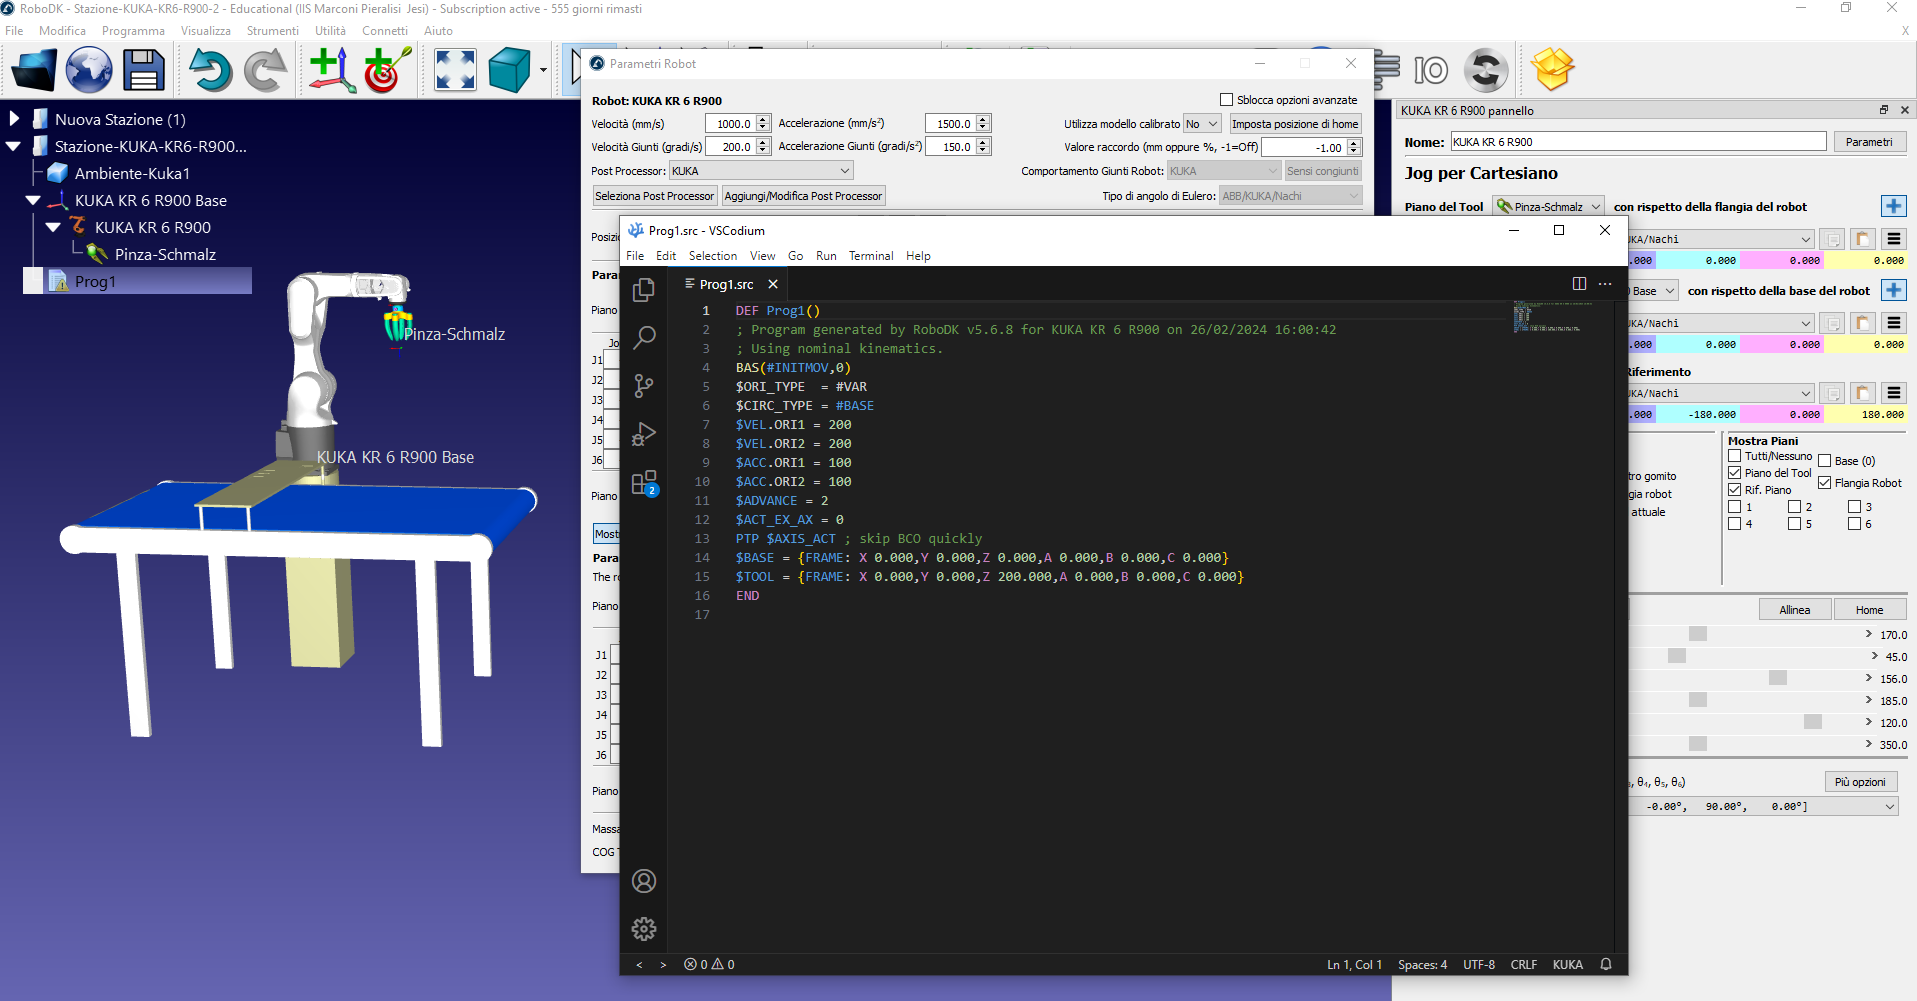Check plane checkbox 1 under Mostra Piani

[x=1735, y=507]
